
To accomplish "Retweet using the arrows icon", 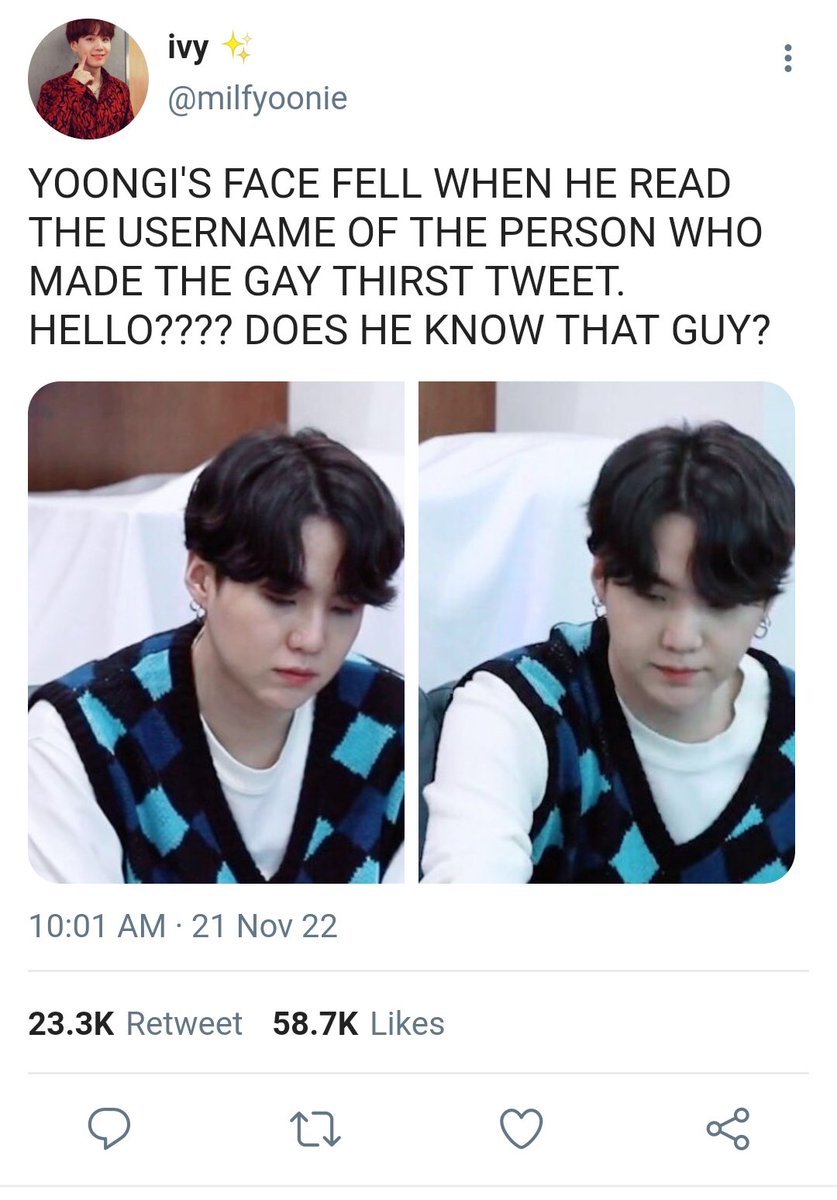I will [x=315, y=1130].
